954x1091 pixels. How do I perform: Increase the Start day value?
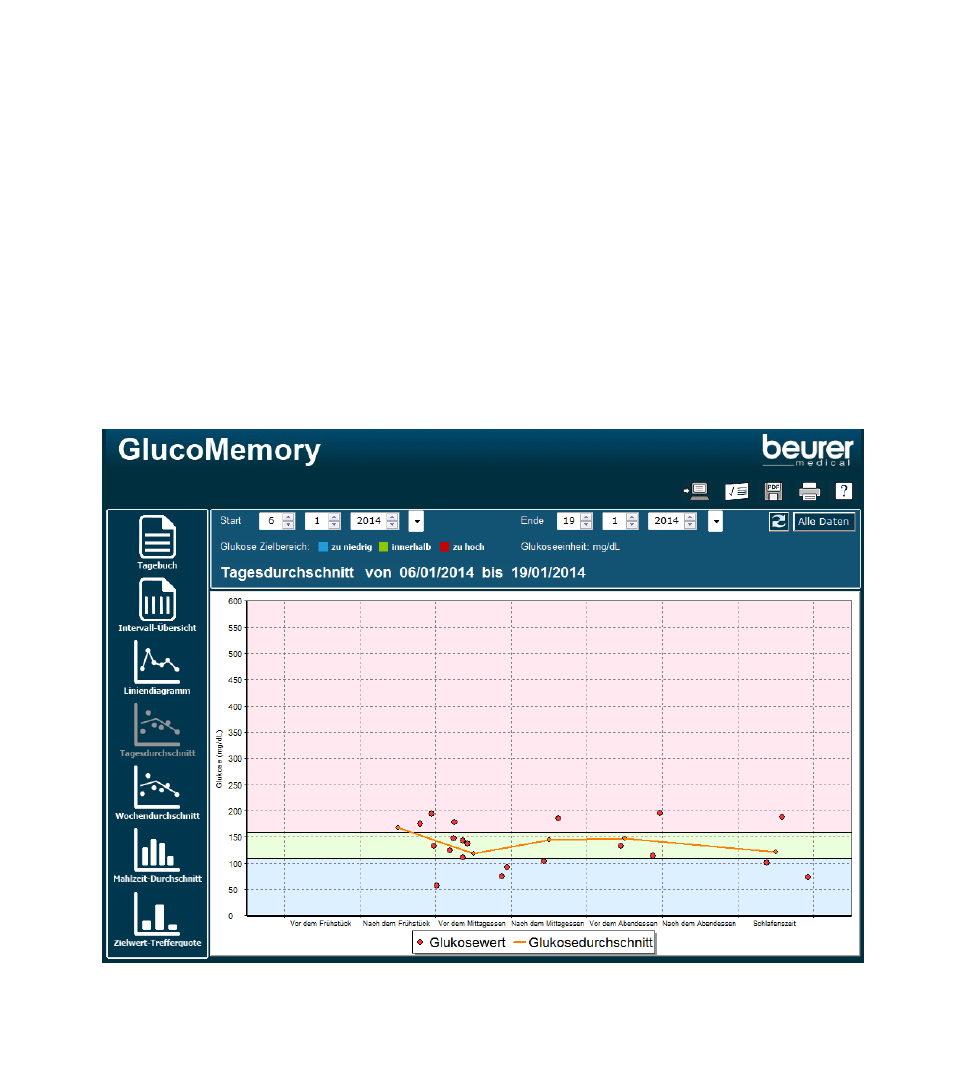tap(289, 517)
